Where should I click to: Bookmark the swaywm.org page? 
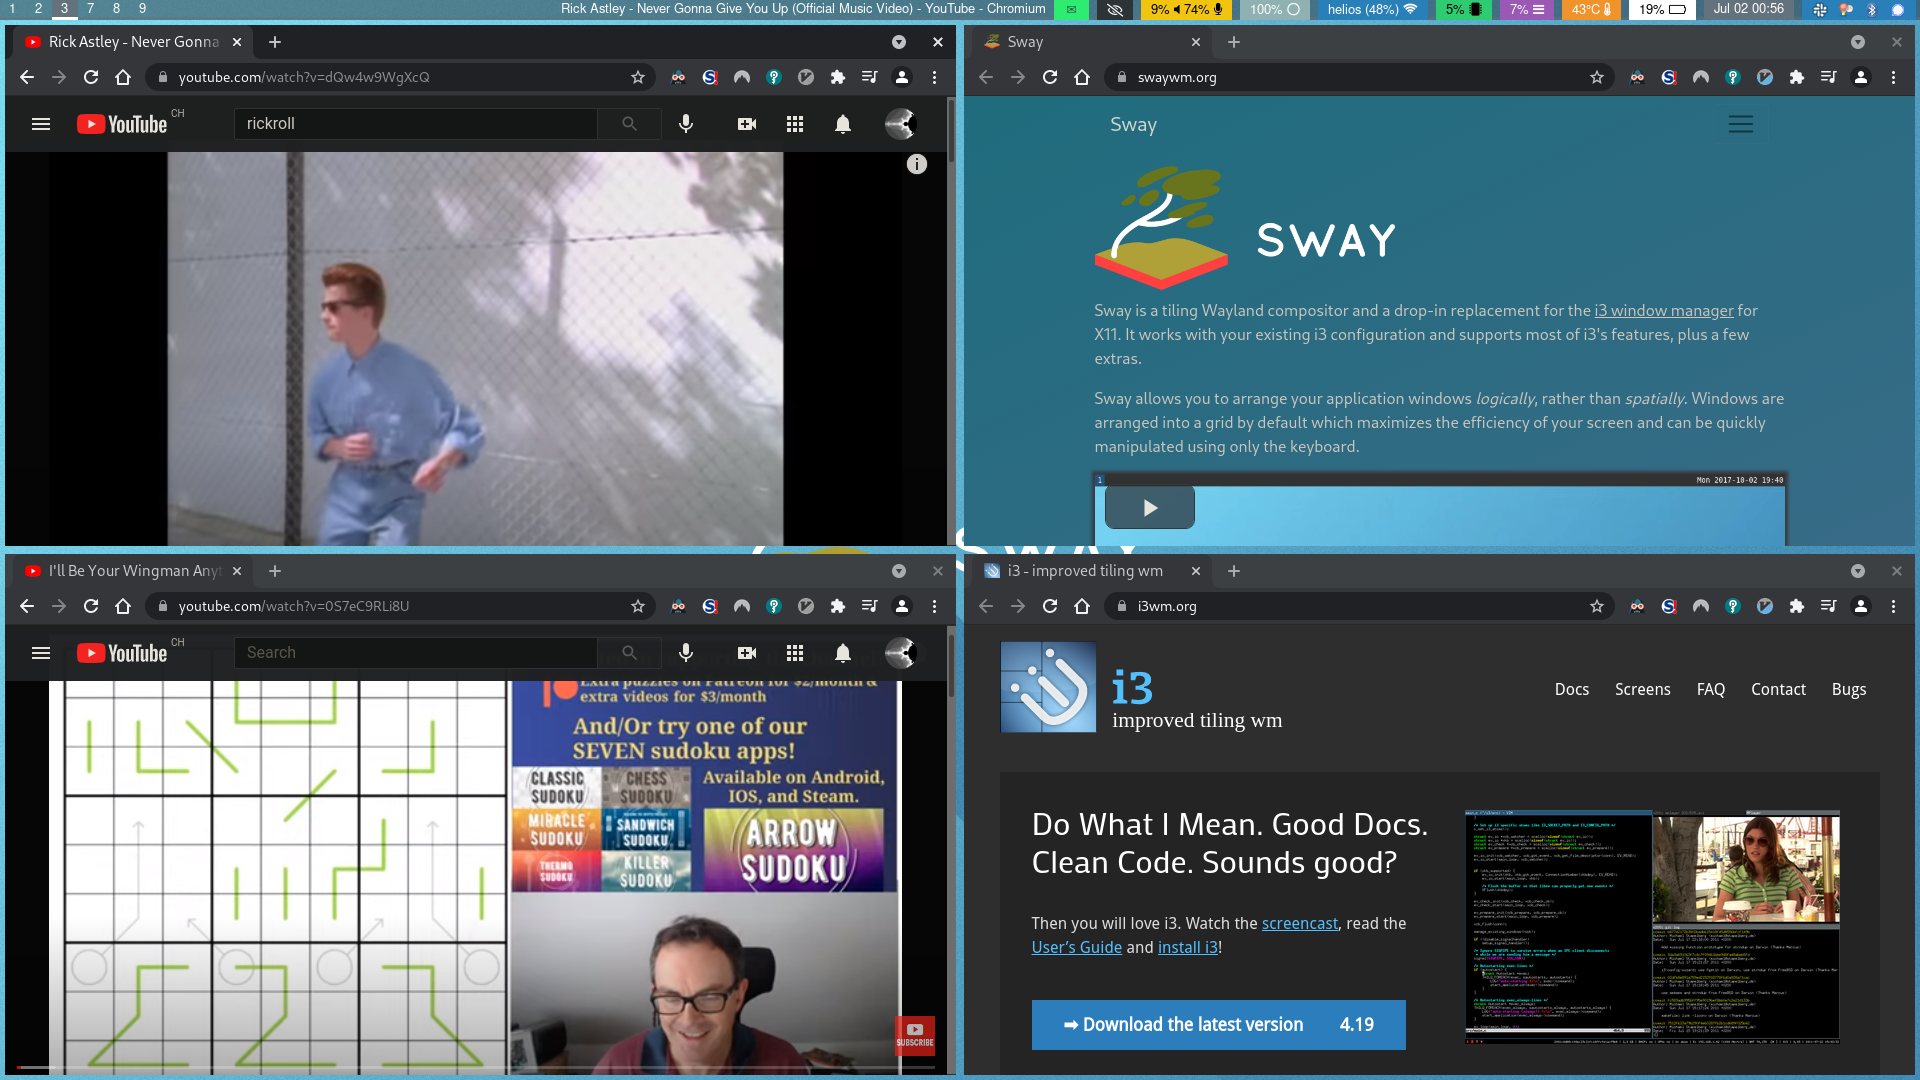(x=1597, y=77)
